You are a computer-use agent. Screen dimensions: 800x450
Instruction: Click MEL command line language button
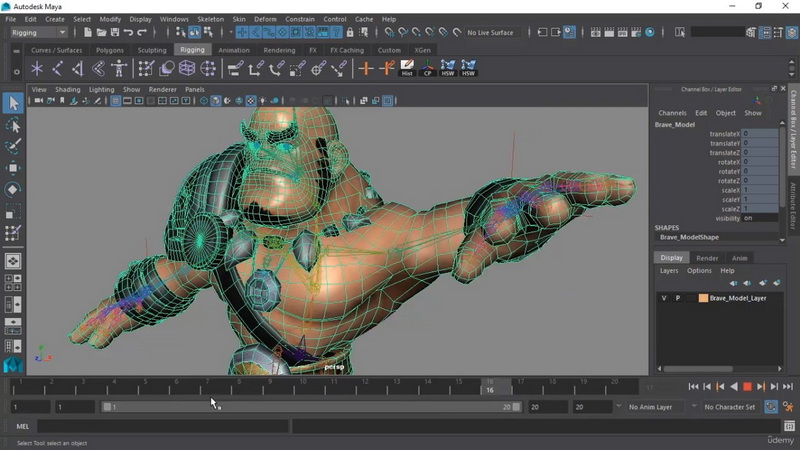click(22, 426)
